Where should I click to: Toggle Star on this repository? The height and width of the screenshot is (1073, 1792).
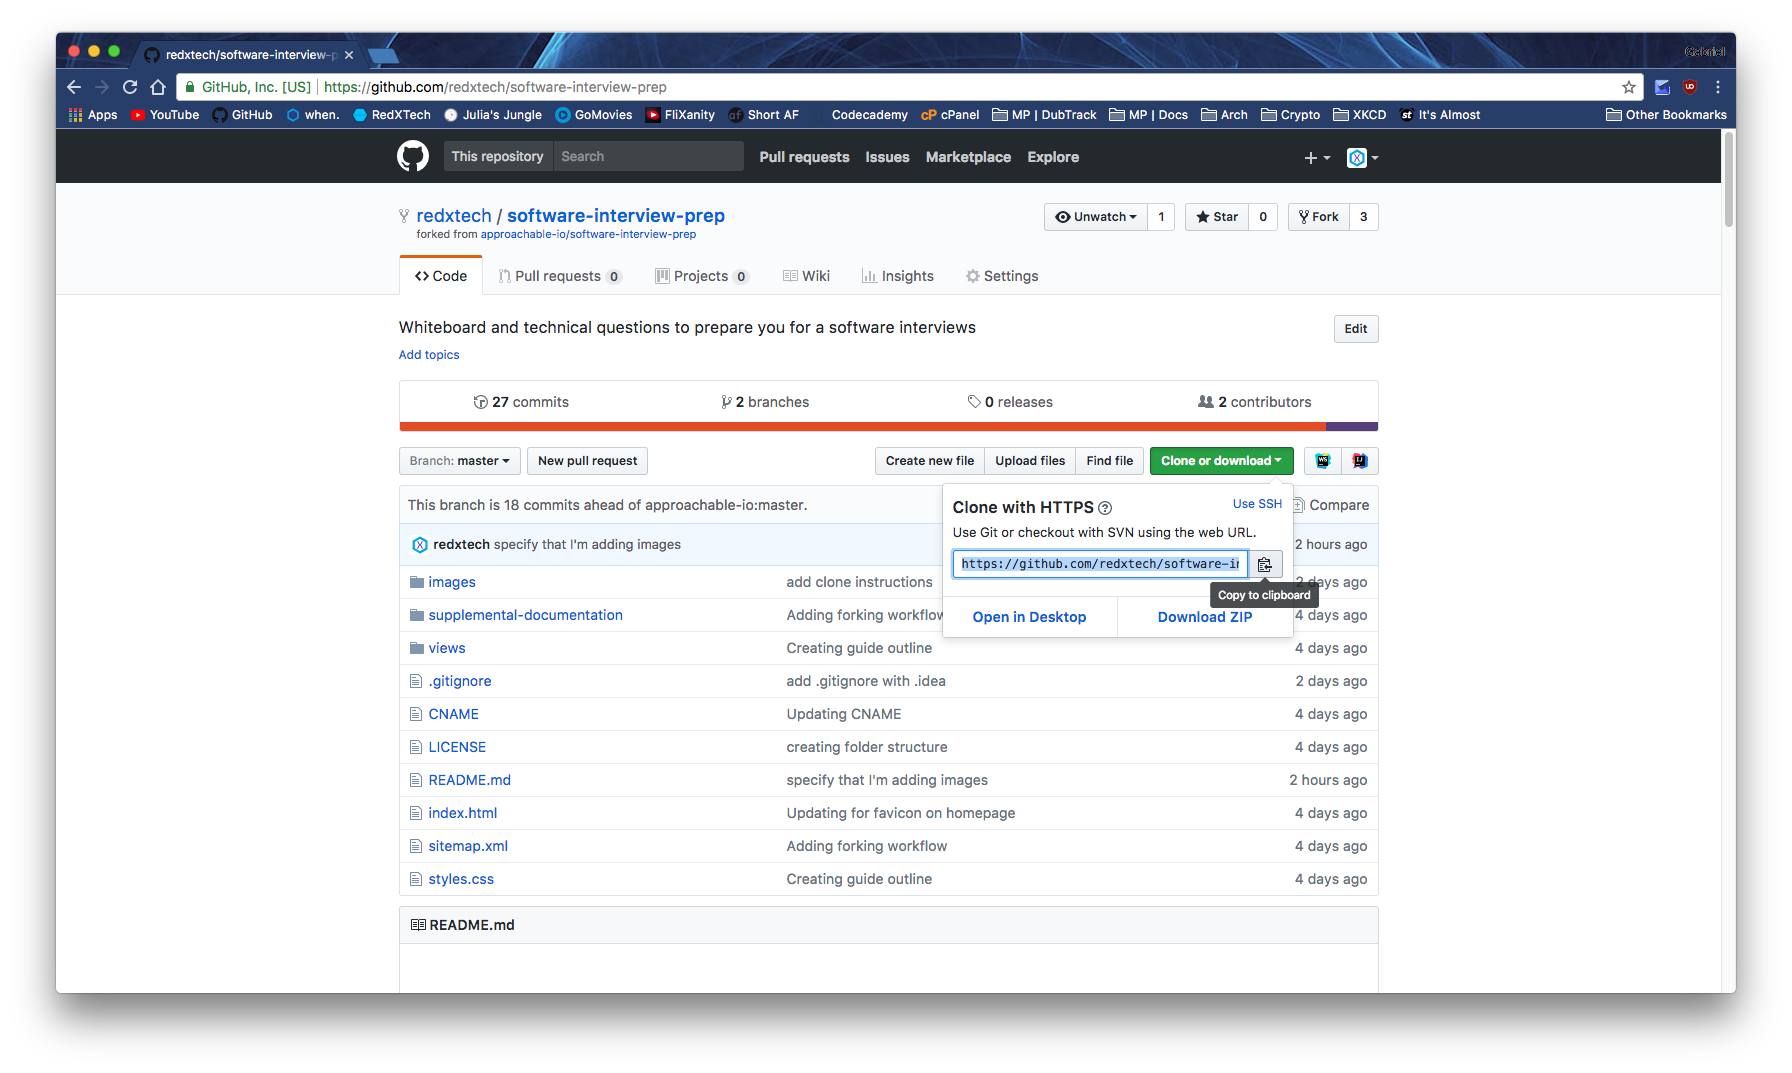tap(1217, 217)
